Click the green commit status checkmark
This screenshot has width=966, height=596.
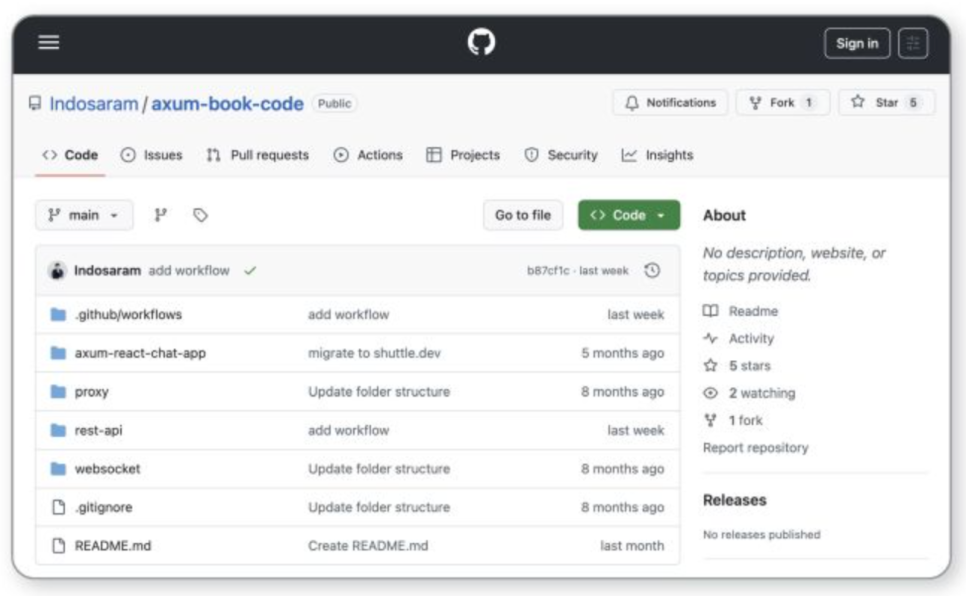point(250,271)
